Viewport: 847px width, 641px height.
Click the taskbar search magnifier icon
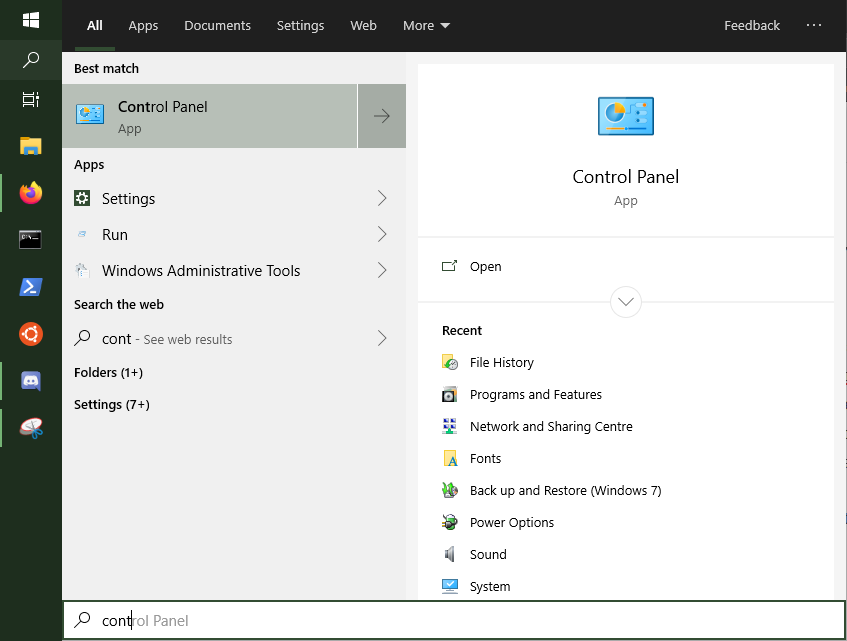(31, 59)
